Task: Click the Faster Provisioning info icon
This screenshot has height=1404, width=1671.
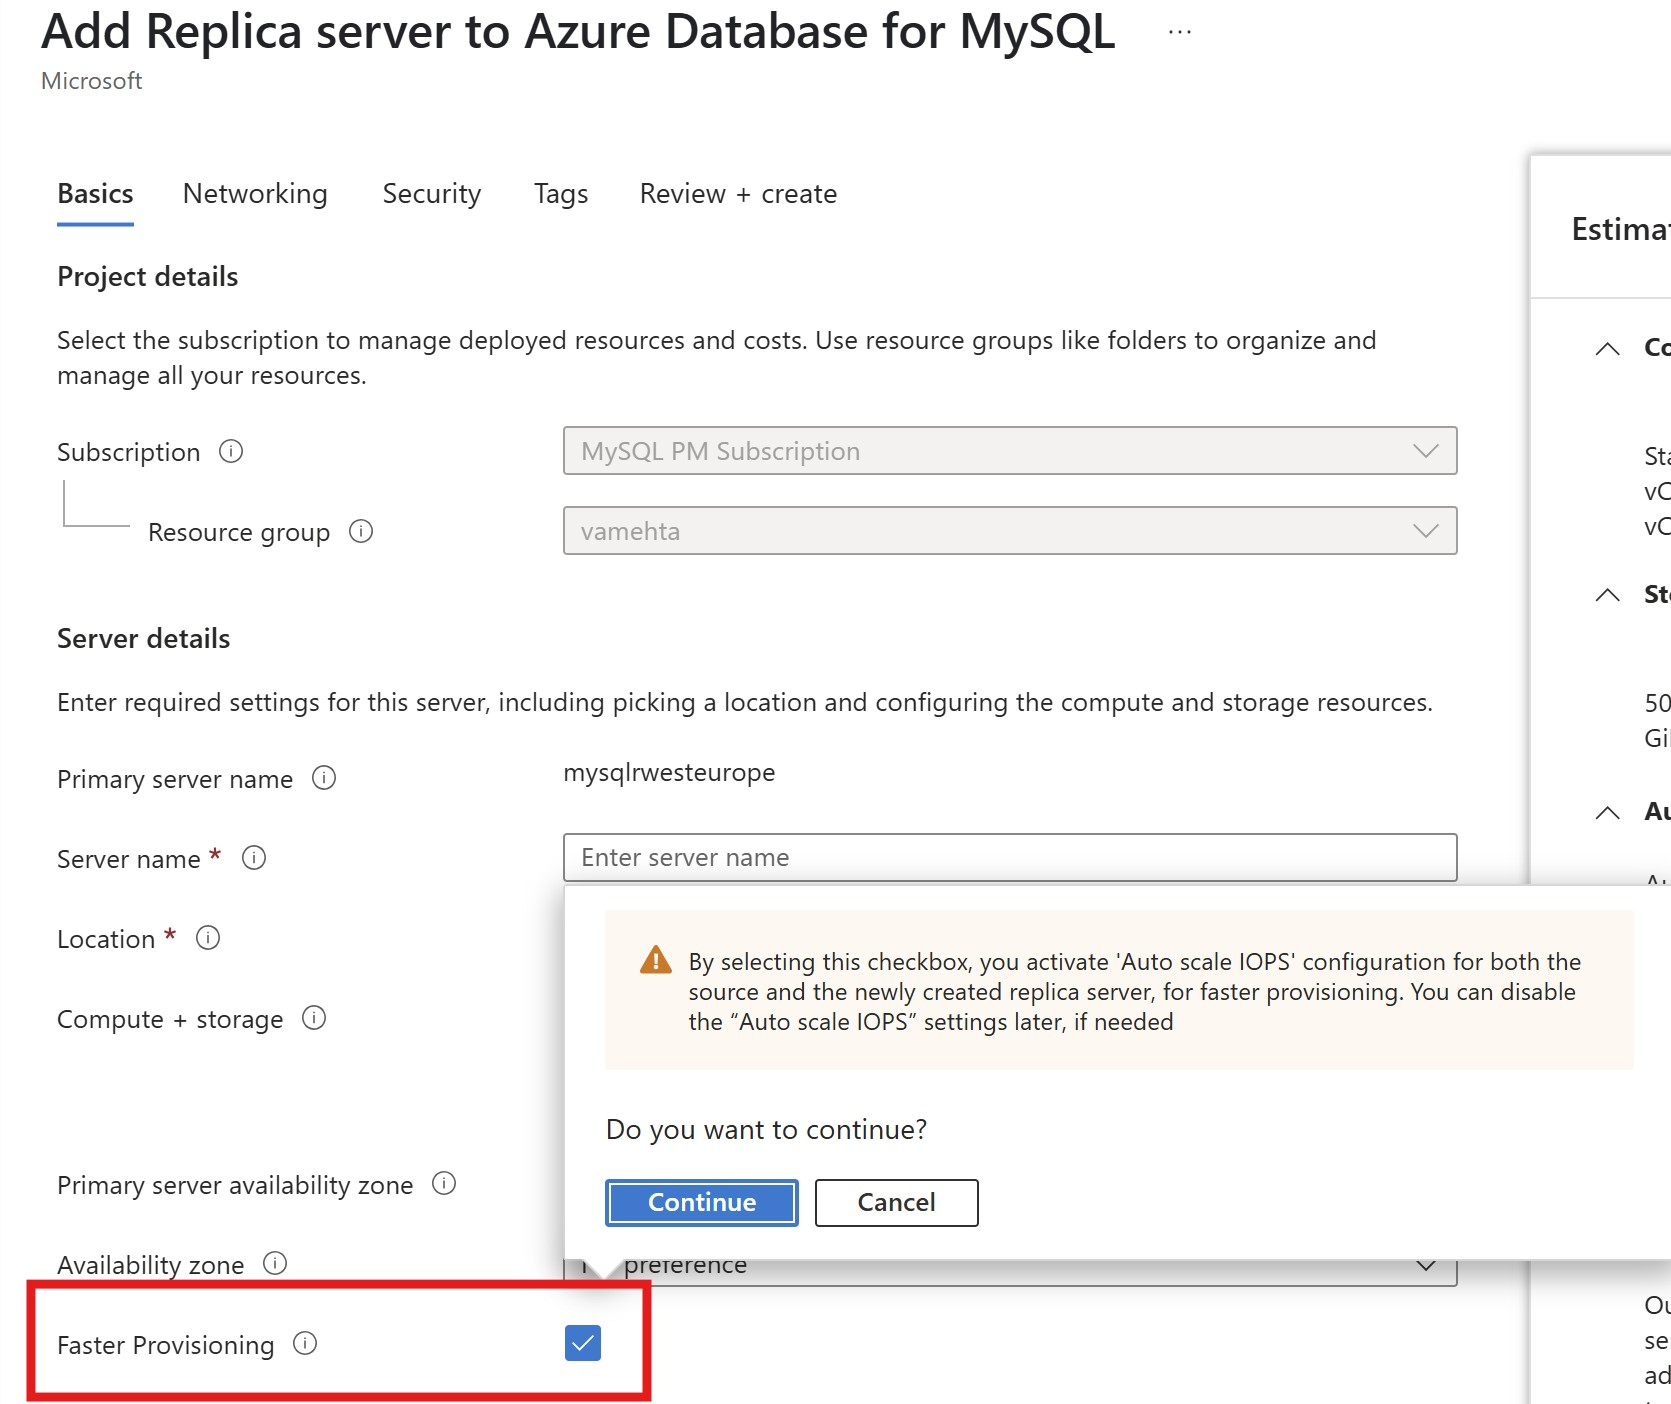Action: 305,1345
